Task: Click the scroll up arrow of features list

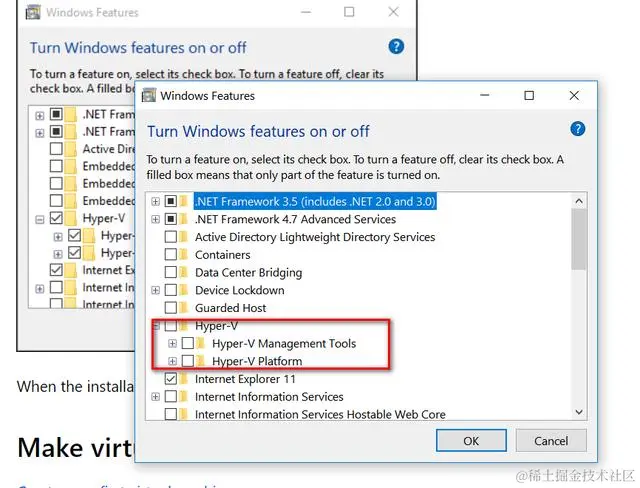Action: point(578,201)
